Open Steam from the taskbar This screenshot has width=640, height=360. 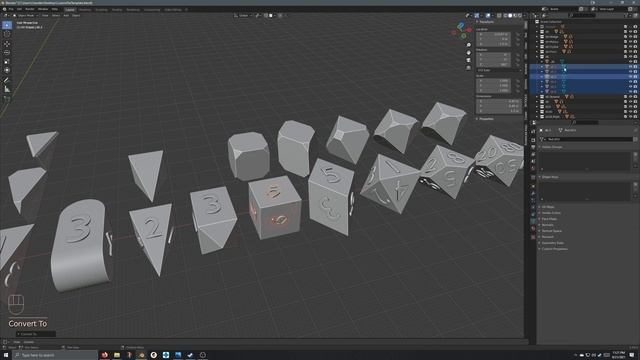click(x=190, y=355)
